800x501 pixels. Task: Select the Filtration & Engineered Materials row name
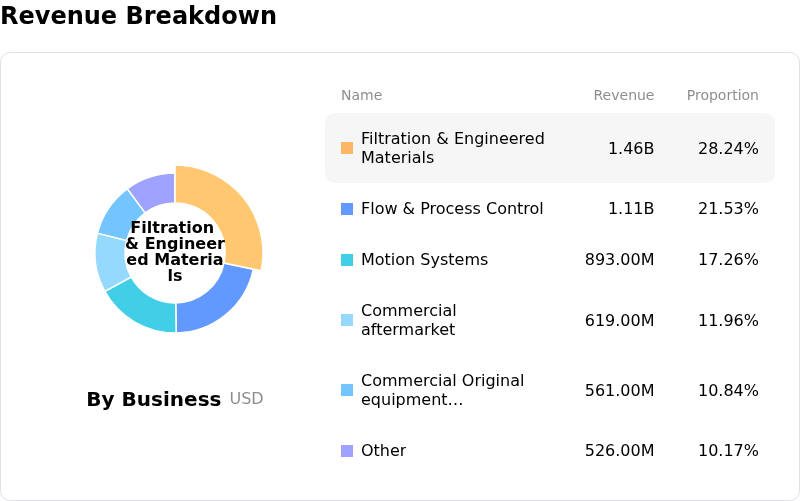(452, 148)
